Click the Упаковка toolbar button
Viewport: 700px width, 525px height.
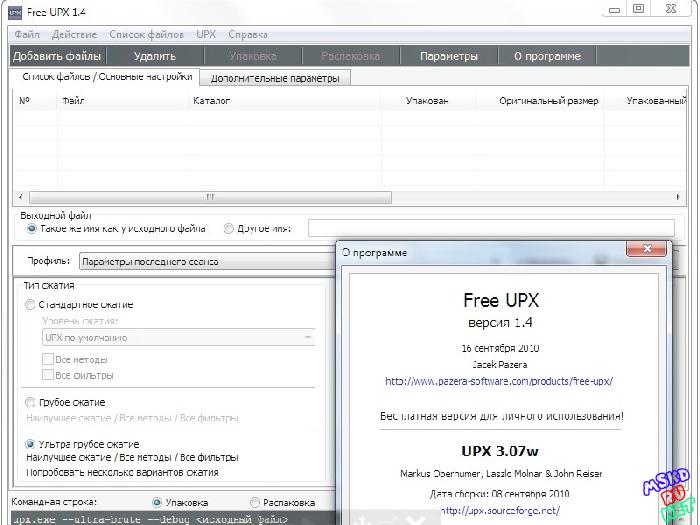point(253,56)
